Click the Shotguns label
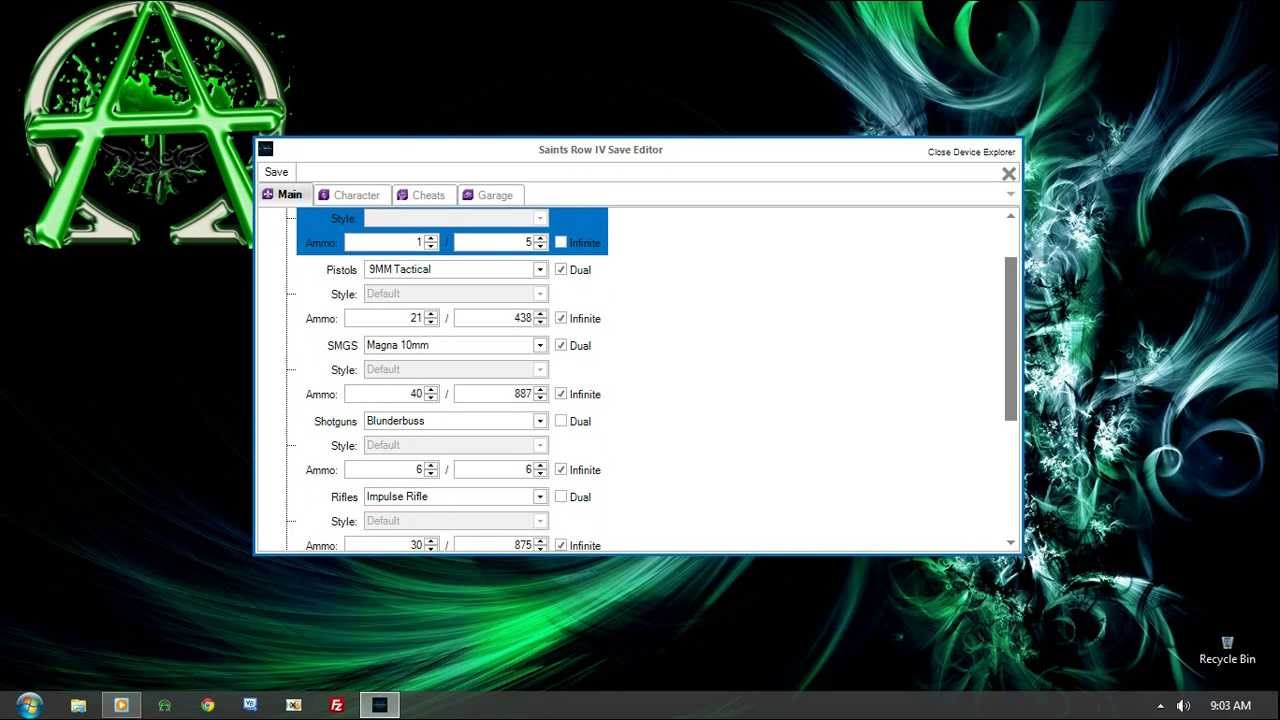Viewport: 1280px width, 720px height. pos(335,421)
